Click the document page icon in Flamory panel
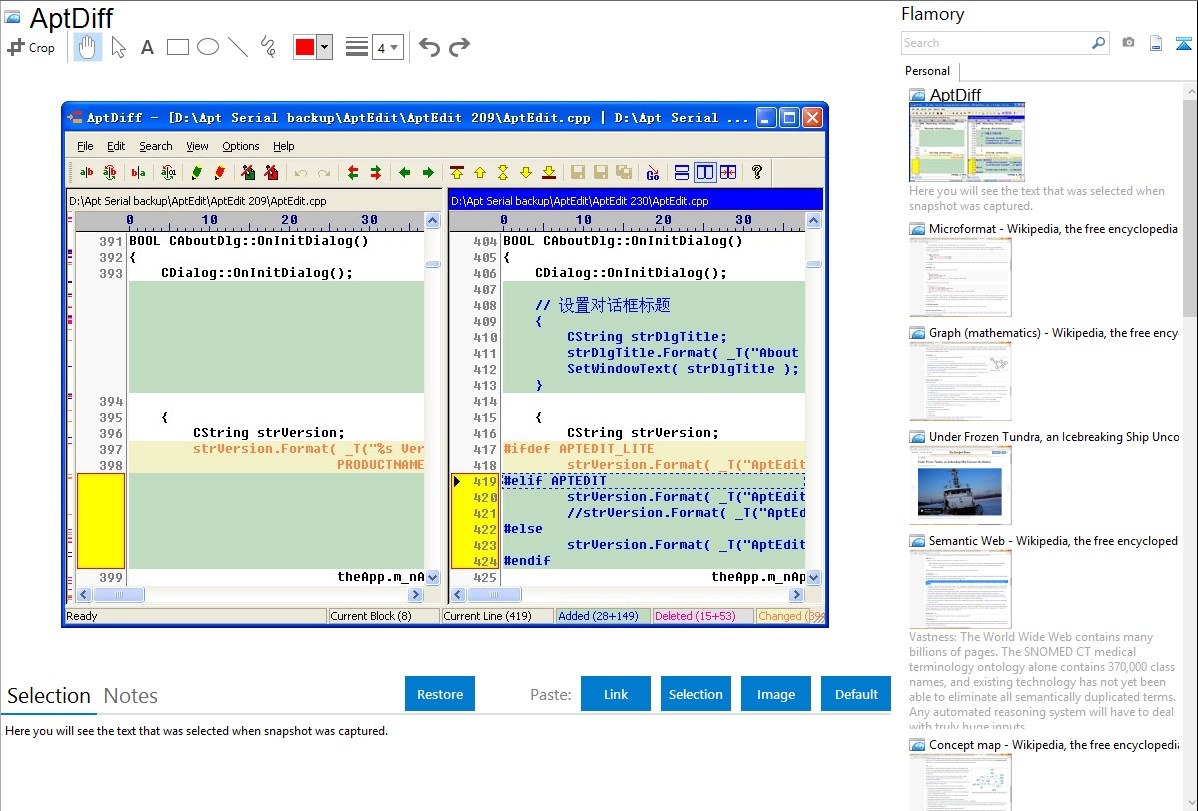 pyautogui.click(x=1156, y=43)
